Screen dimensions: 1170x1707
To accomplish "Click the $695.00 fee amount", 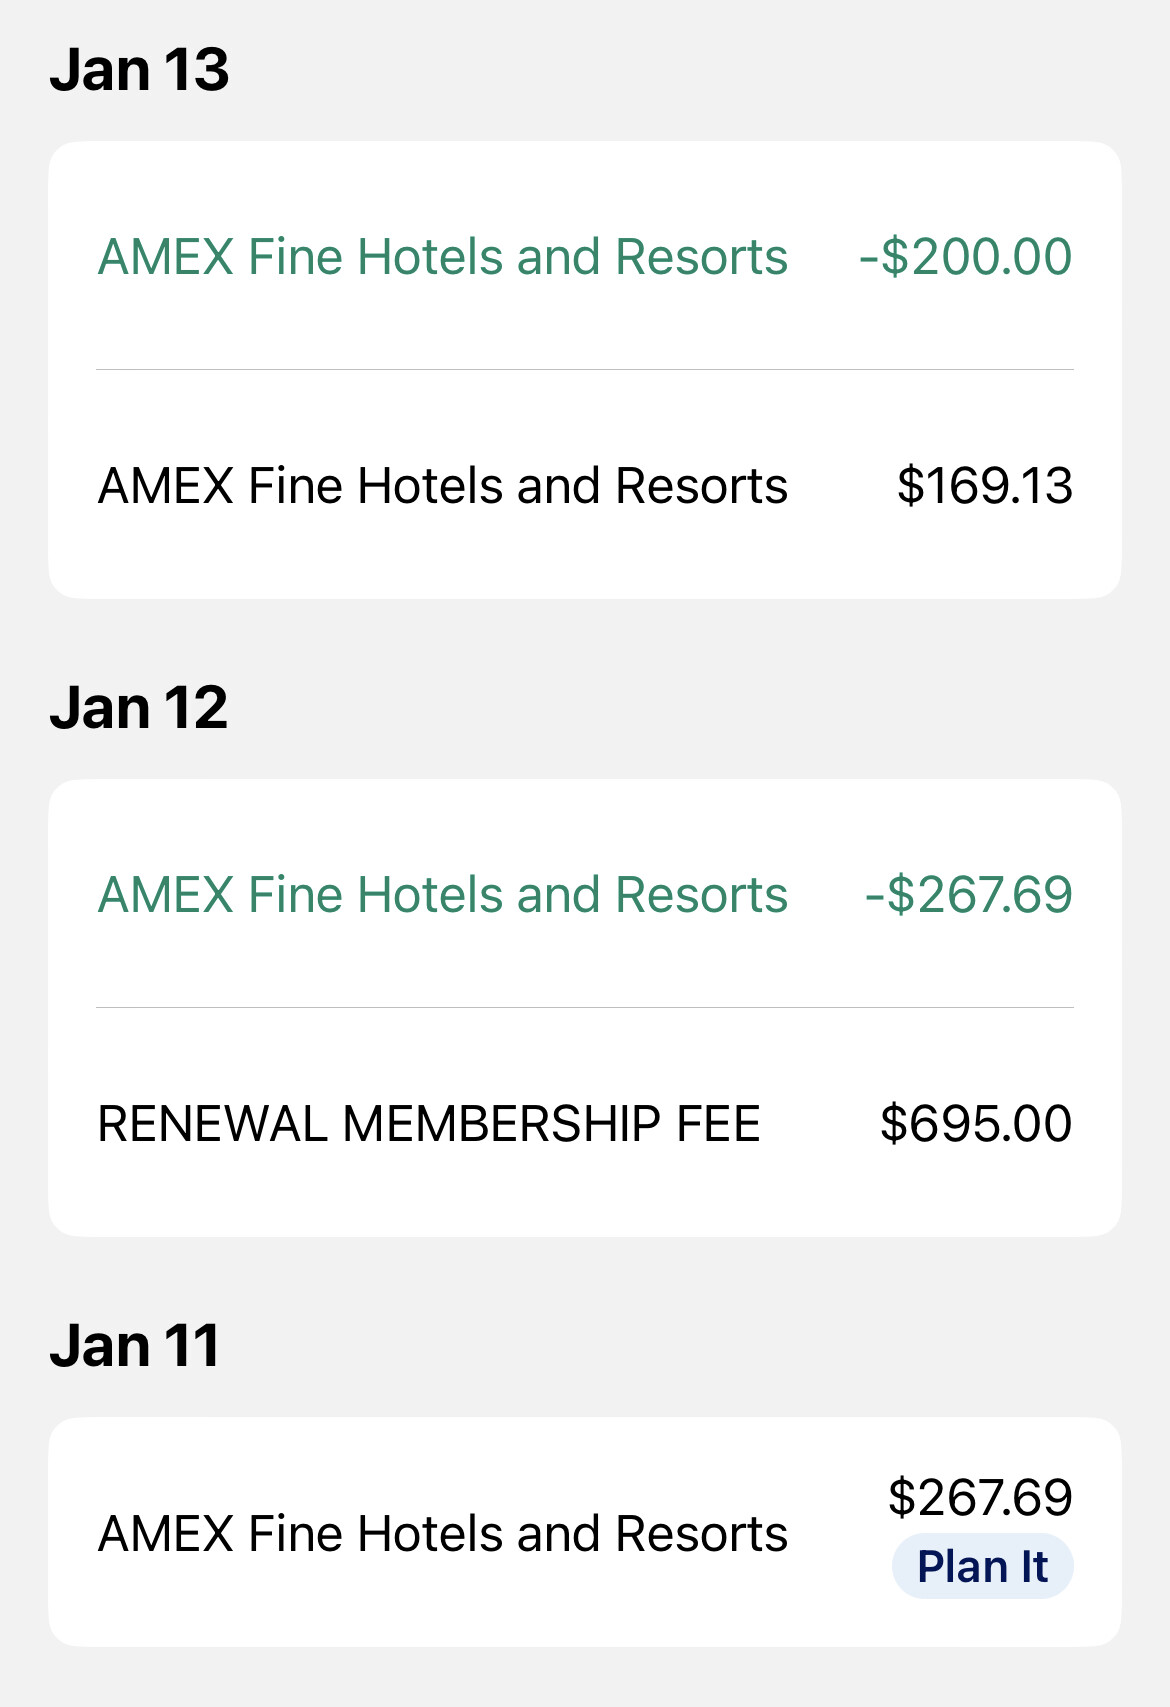I will coord(976,1124).
